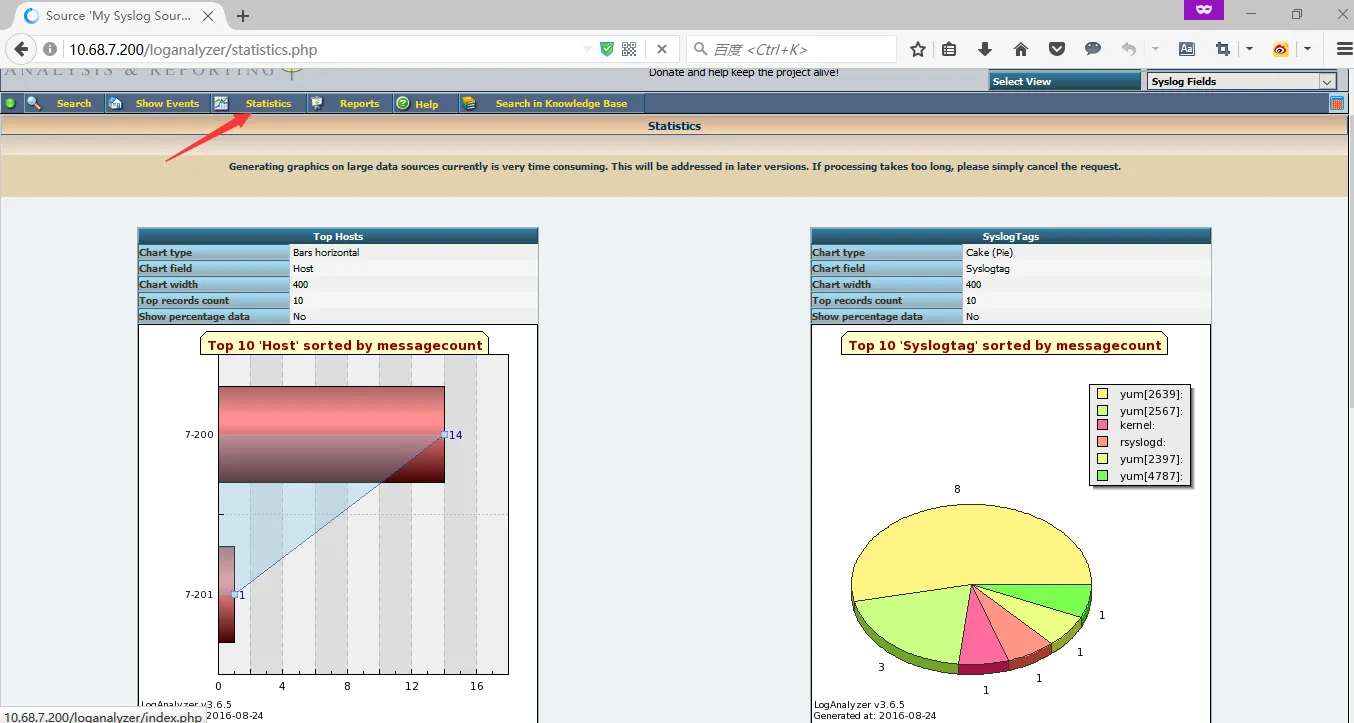Click the chat speech bubble icon
Image resolution: width=1354 pixels, height=723 pixels.
point(1093,49)
